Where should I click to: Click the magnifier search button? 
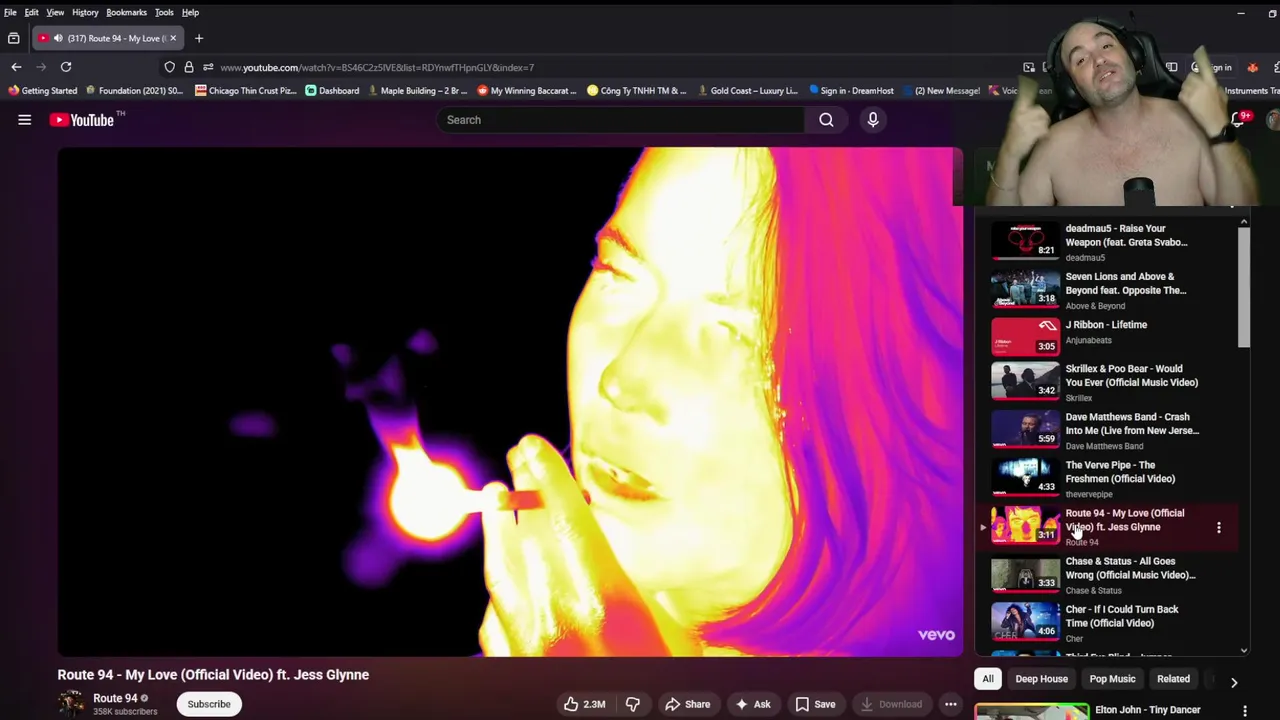(826, 120)
